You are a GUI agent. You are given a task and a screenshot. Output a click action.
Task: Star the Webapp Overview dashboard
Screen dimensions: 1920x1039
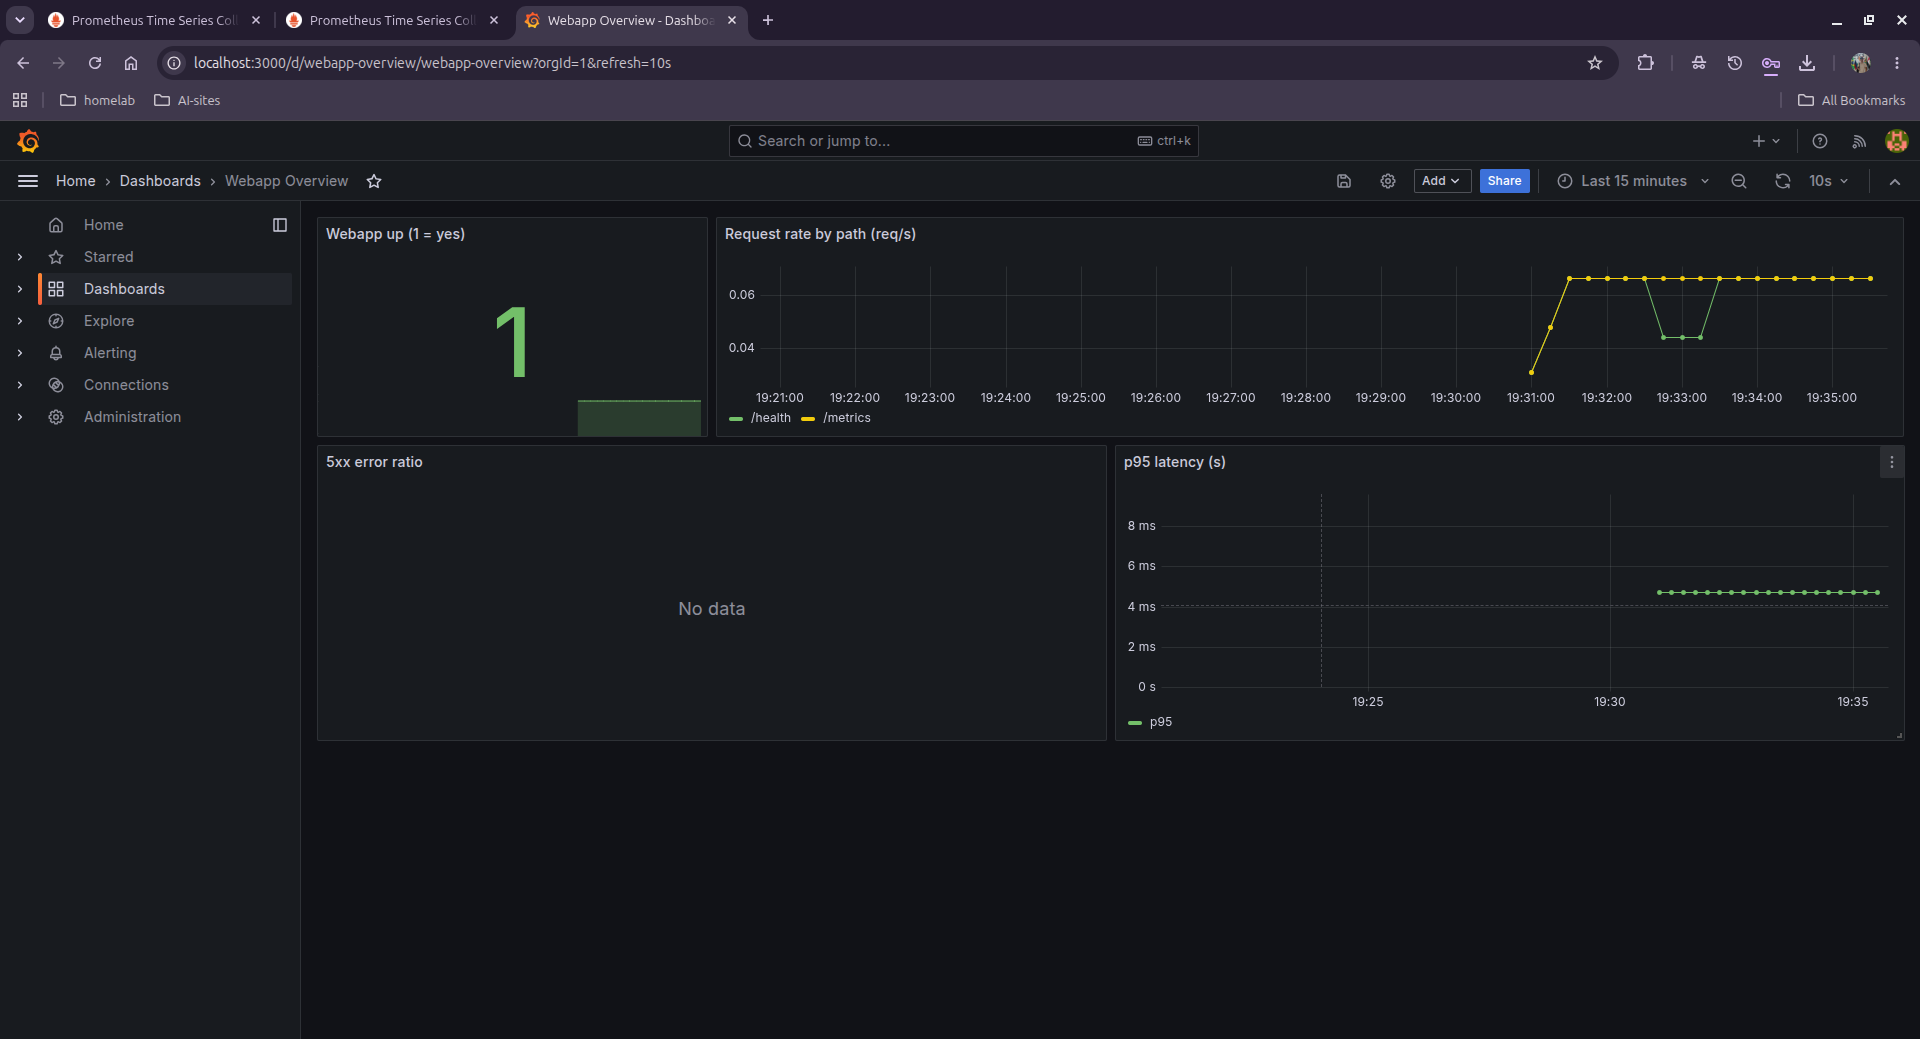[374, 181]
